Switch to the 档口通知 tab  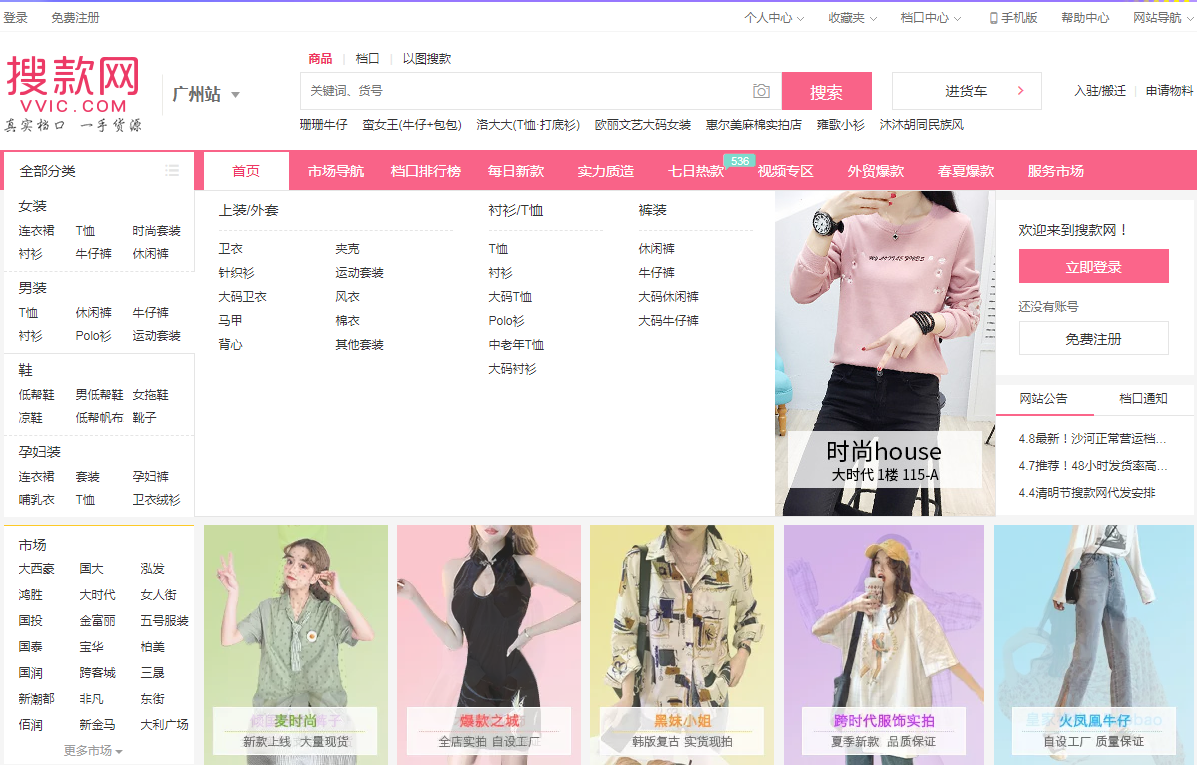(1143, 398)
